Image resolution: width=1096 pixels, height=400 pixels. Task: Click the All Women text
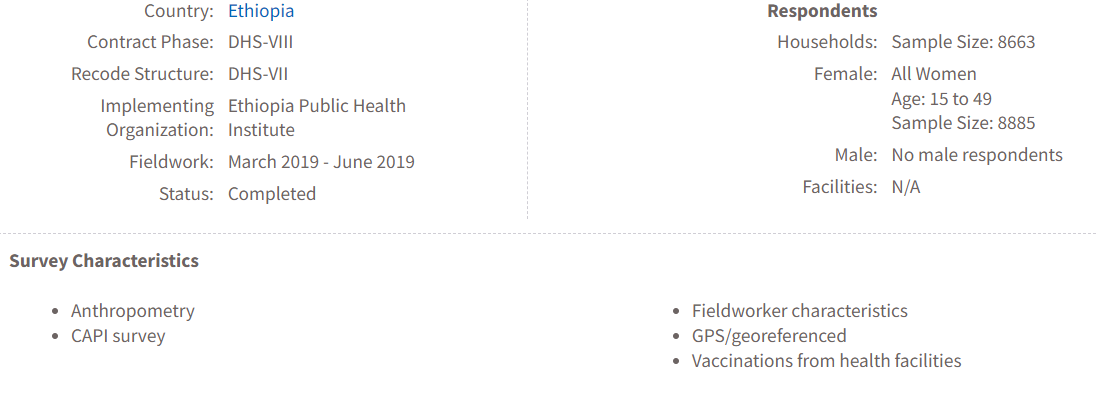tap(934, 74)
